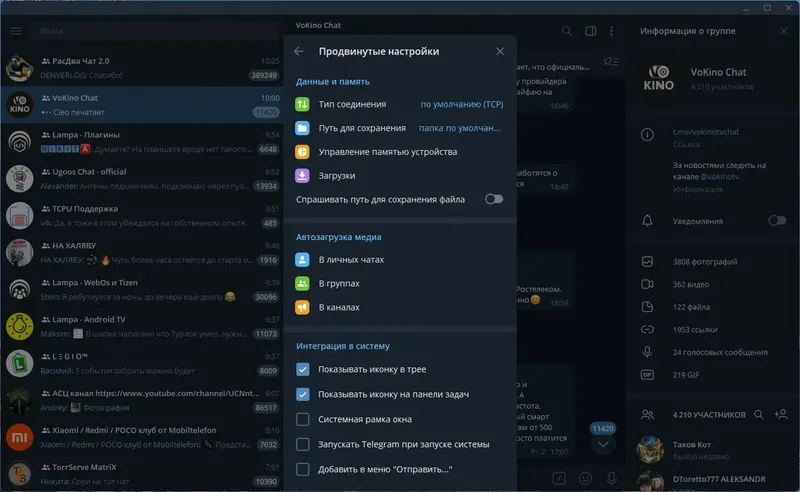Screen dimensions: 800x492
Task: Add member using the plus-person icon
Action: (781, 414)
